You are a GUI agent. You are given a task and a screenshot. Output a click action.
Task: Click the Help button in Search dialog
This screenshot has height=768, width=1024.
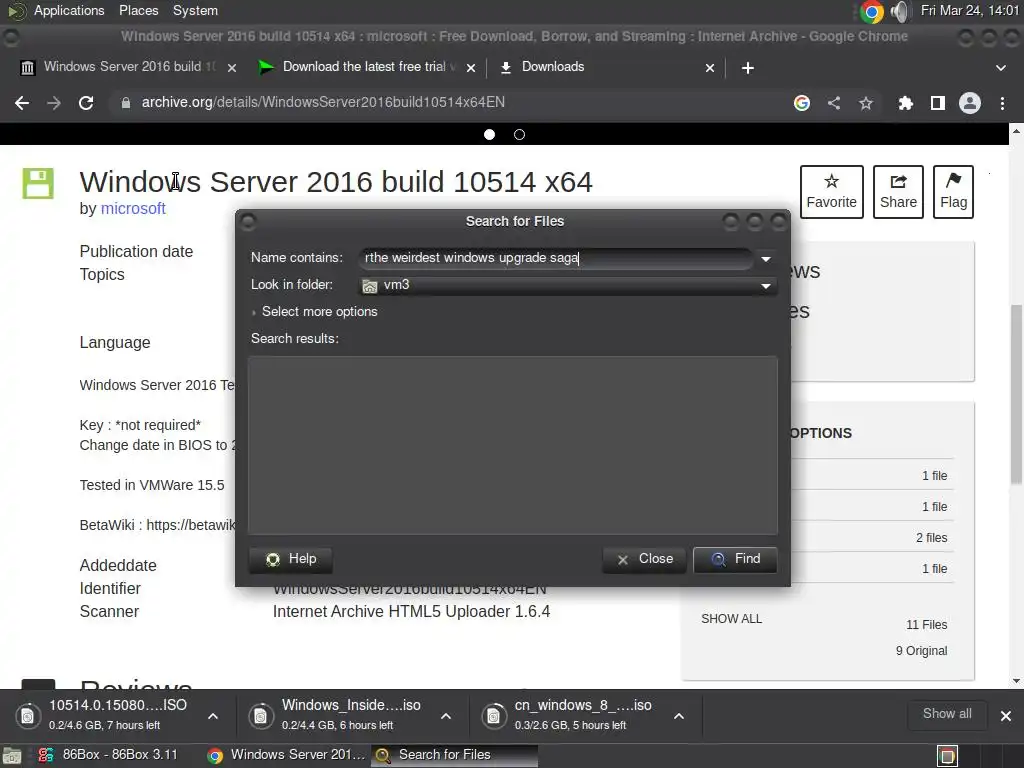pos(291,559)
